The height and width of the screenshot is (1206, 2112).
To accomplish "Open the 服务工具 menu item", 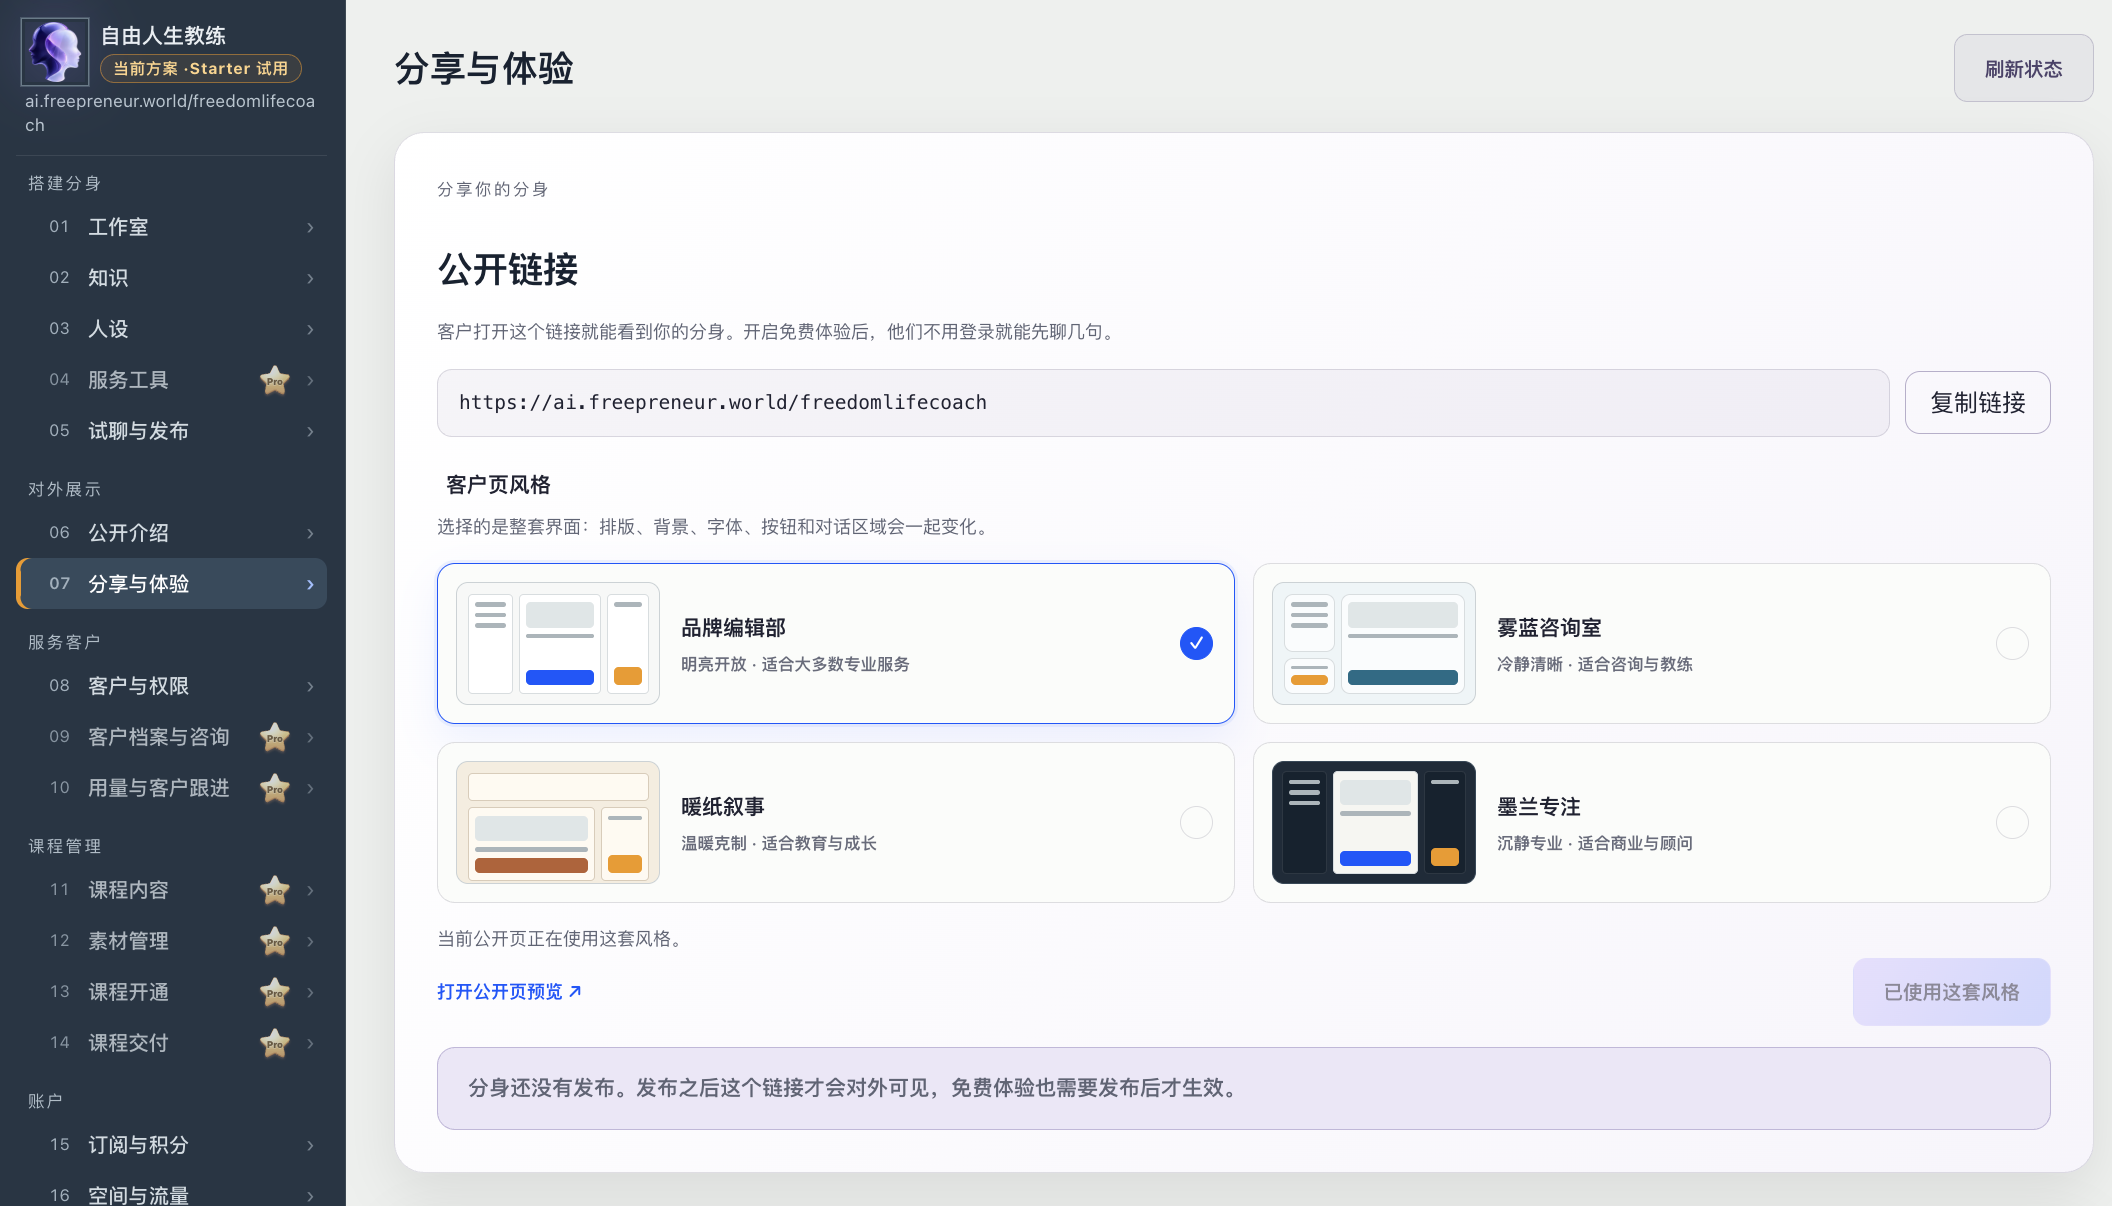I will 172,380.
